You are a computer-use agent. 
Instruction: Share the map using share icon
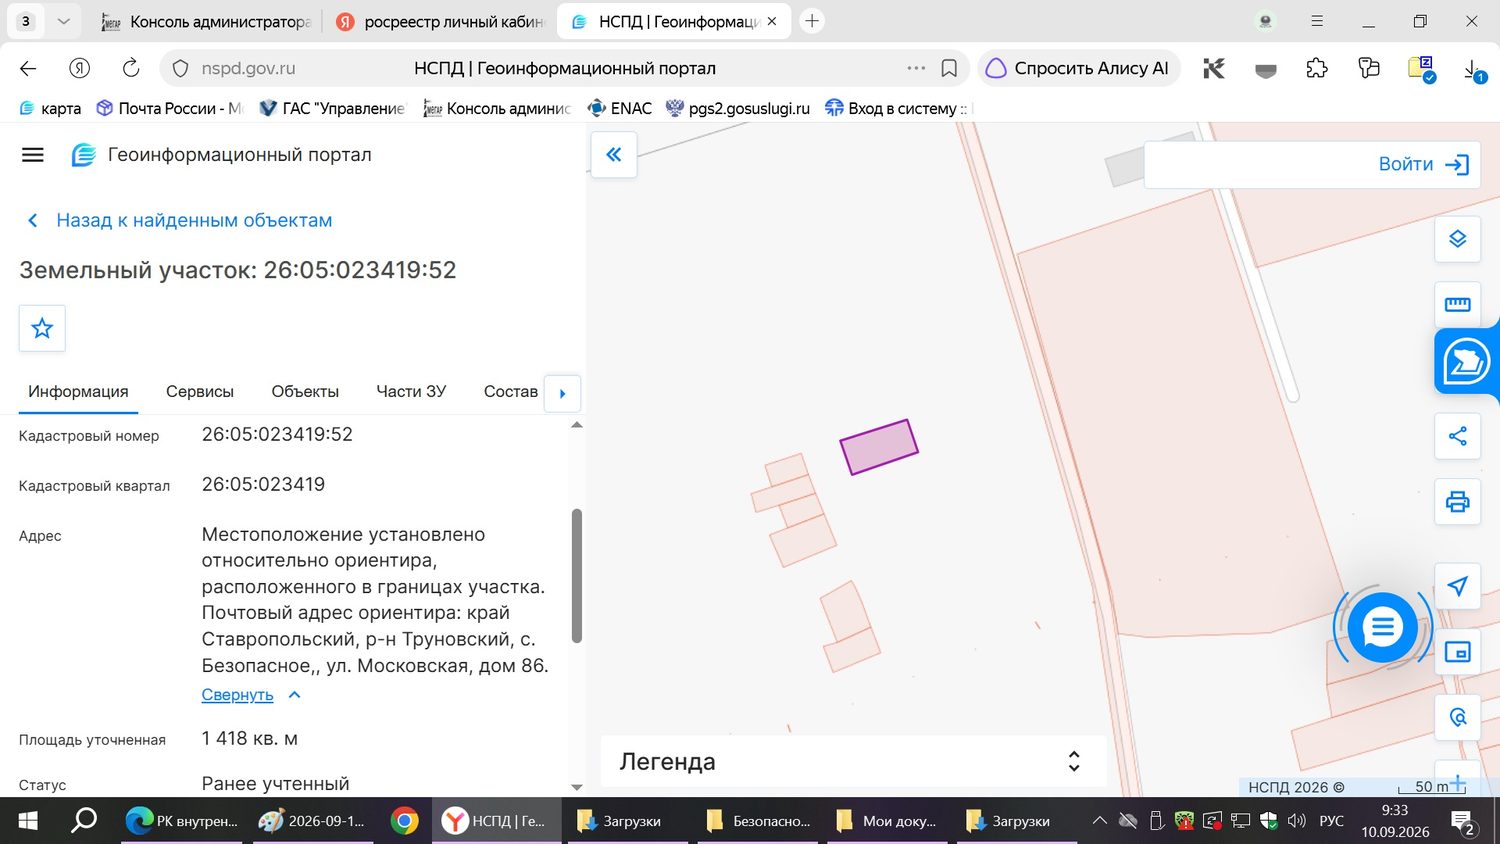coord(1457,436)
